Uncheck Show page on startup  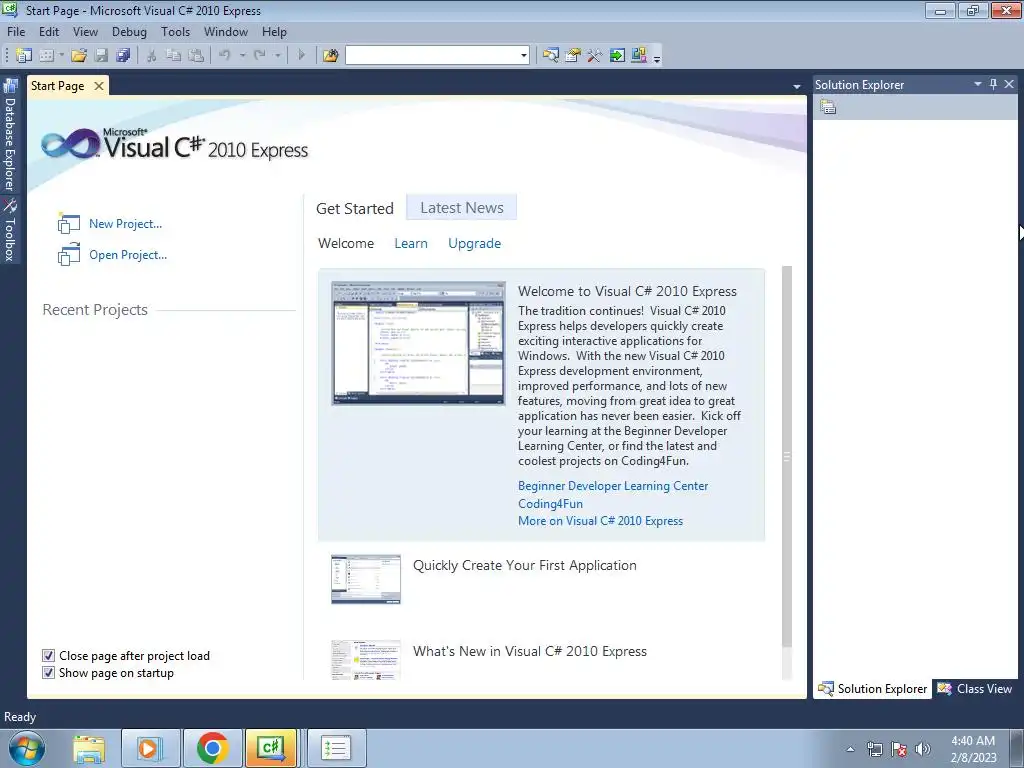[x=48, y=673]
